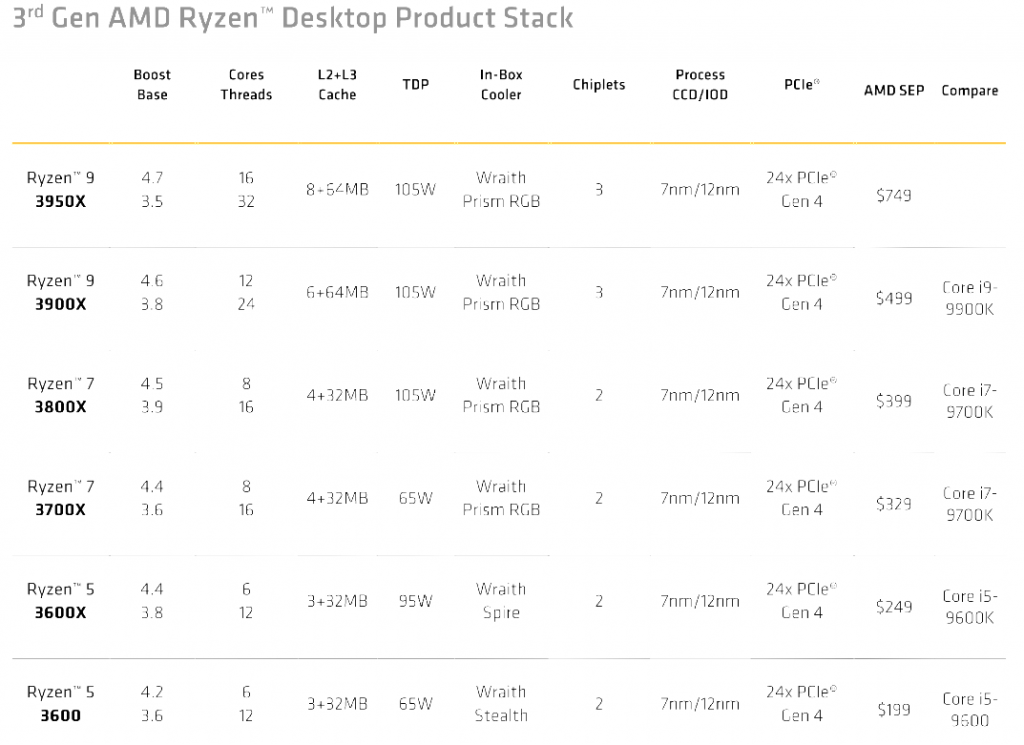Click 65W TDP in the 3700X row
The width and height of the screenshot is (1024, 745).
coord(415,498)
